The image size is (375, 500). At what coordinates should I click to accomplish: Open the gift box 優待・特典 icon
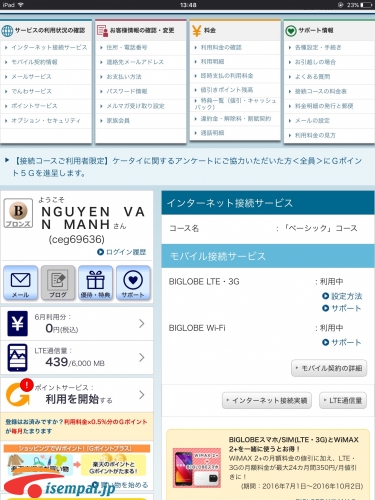click(95, 283)
